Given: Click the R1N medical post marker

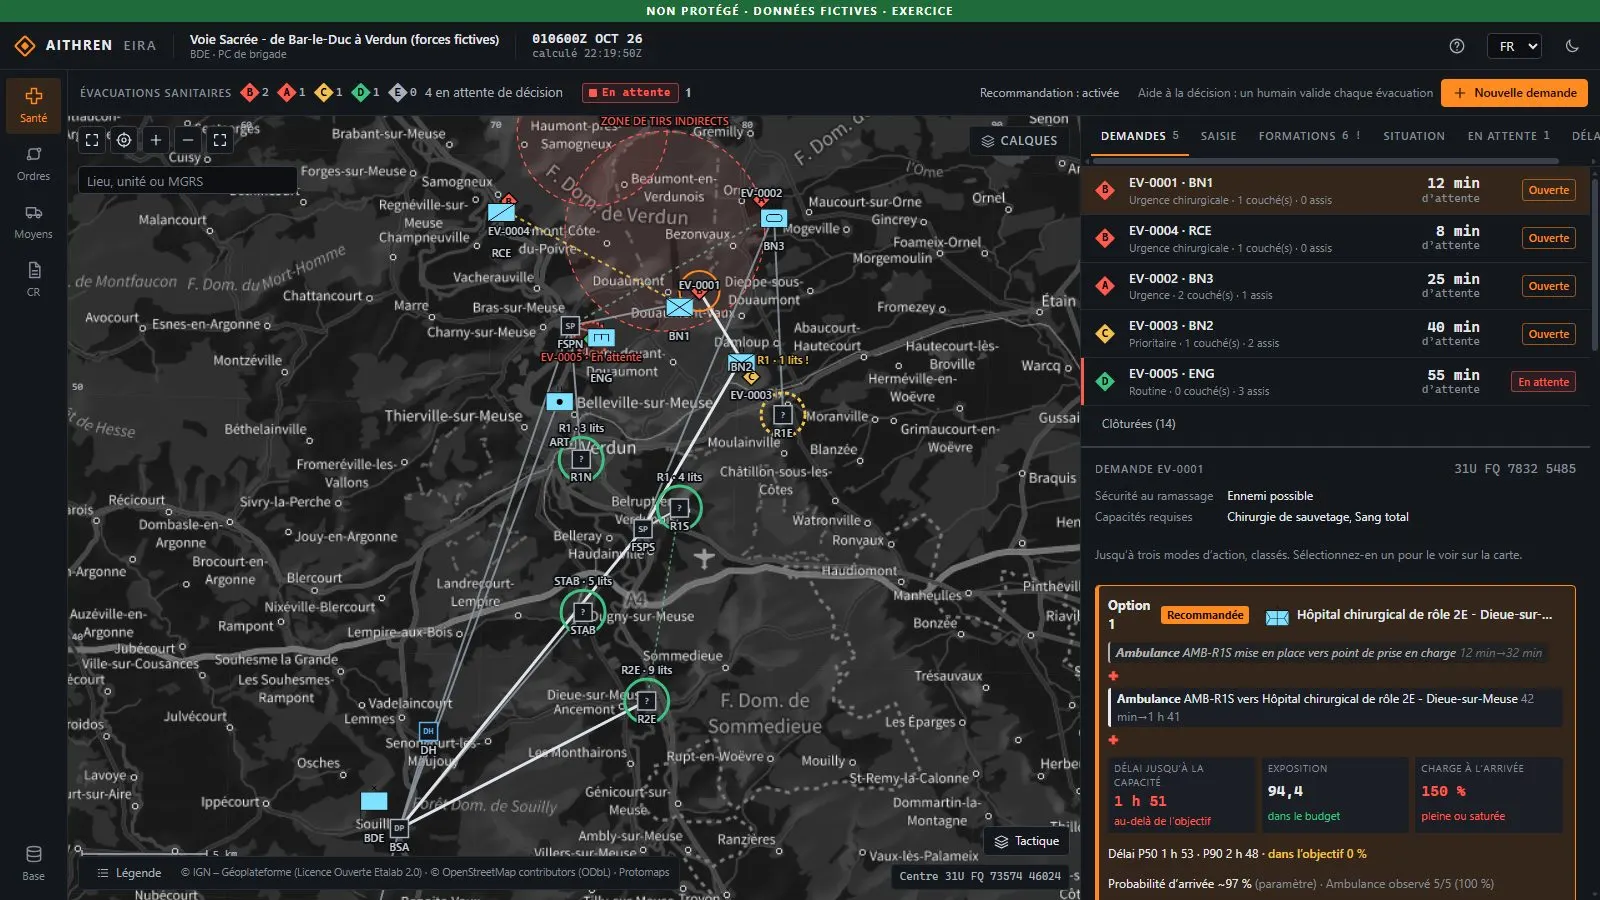Looking at the screenshot, I should pyautogui.click(x=580, y=460).
